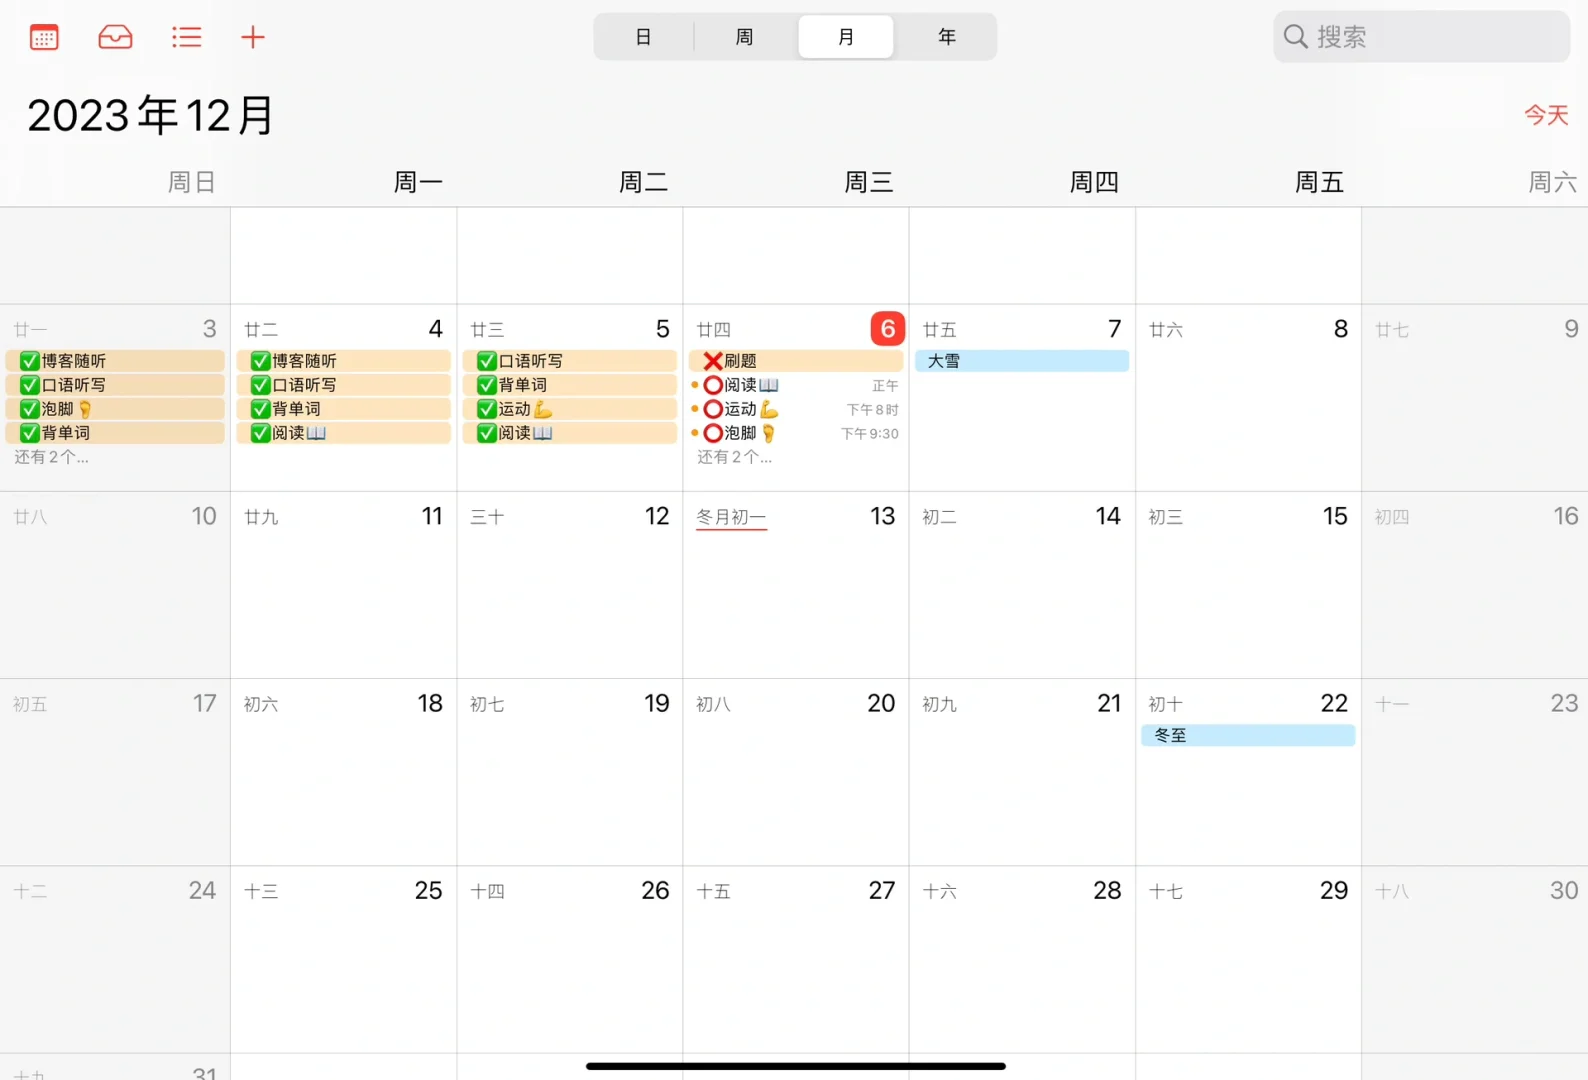The height and width of the screenshot is (1080, 1588).
Task: Open 阅读 noon event on December 6
Action: [x=796, y=385]
